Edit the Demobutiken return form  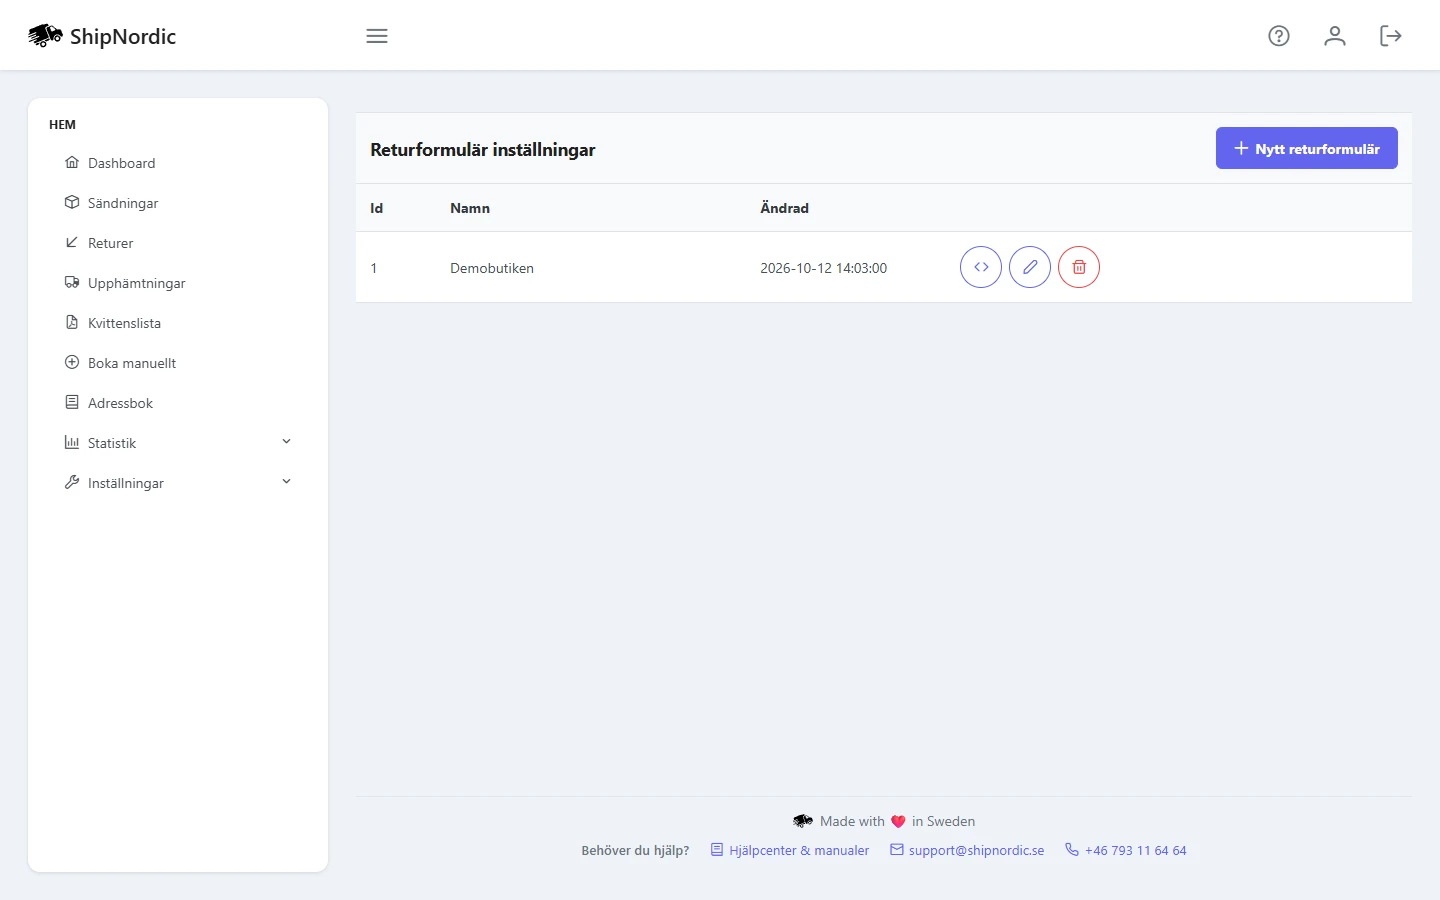1030,267
